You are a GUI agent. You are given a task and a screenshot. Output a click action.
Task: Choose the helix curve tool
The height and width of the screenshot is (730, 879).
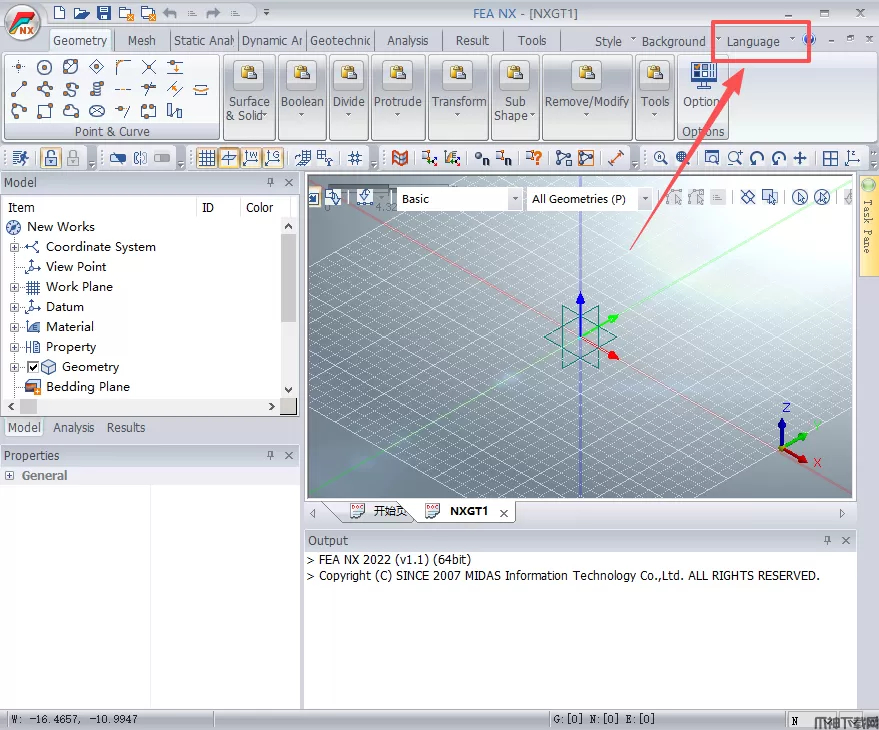[x=97, y=89]
